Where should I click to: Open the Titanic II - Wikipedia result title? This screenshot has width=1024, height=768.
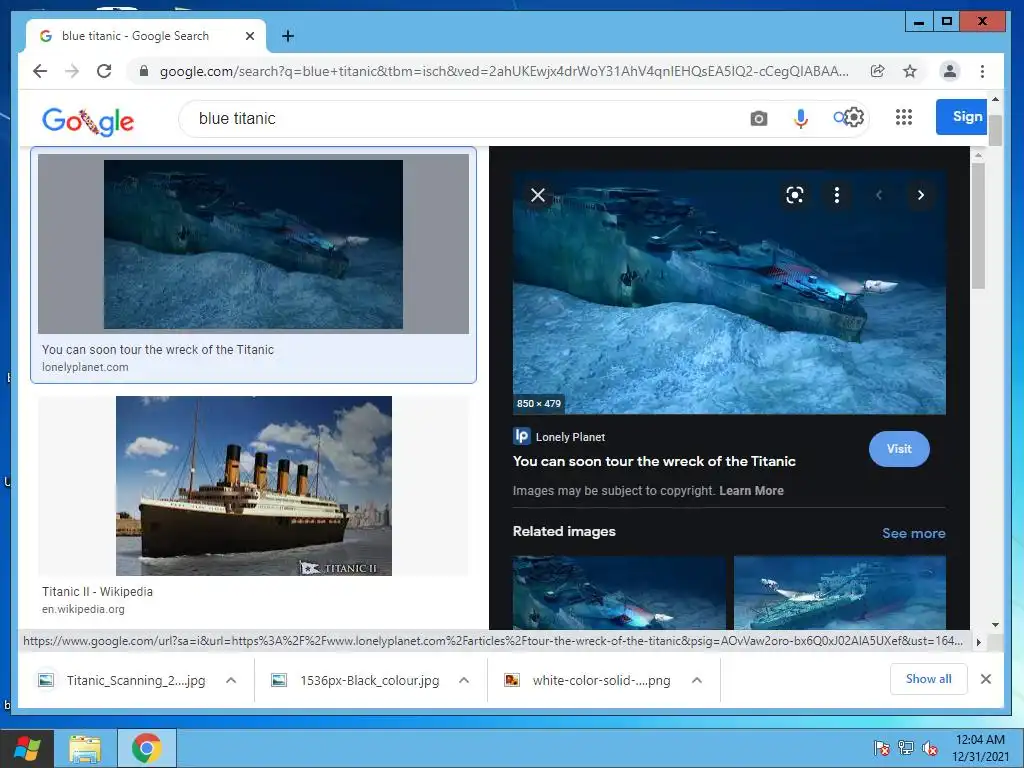point(97,592)
